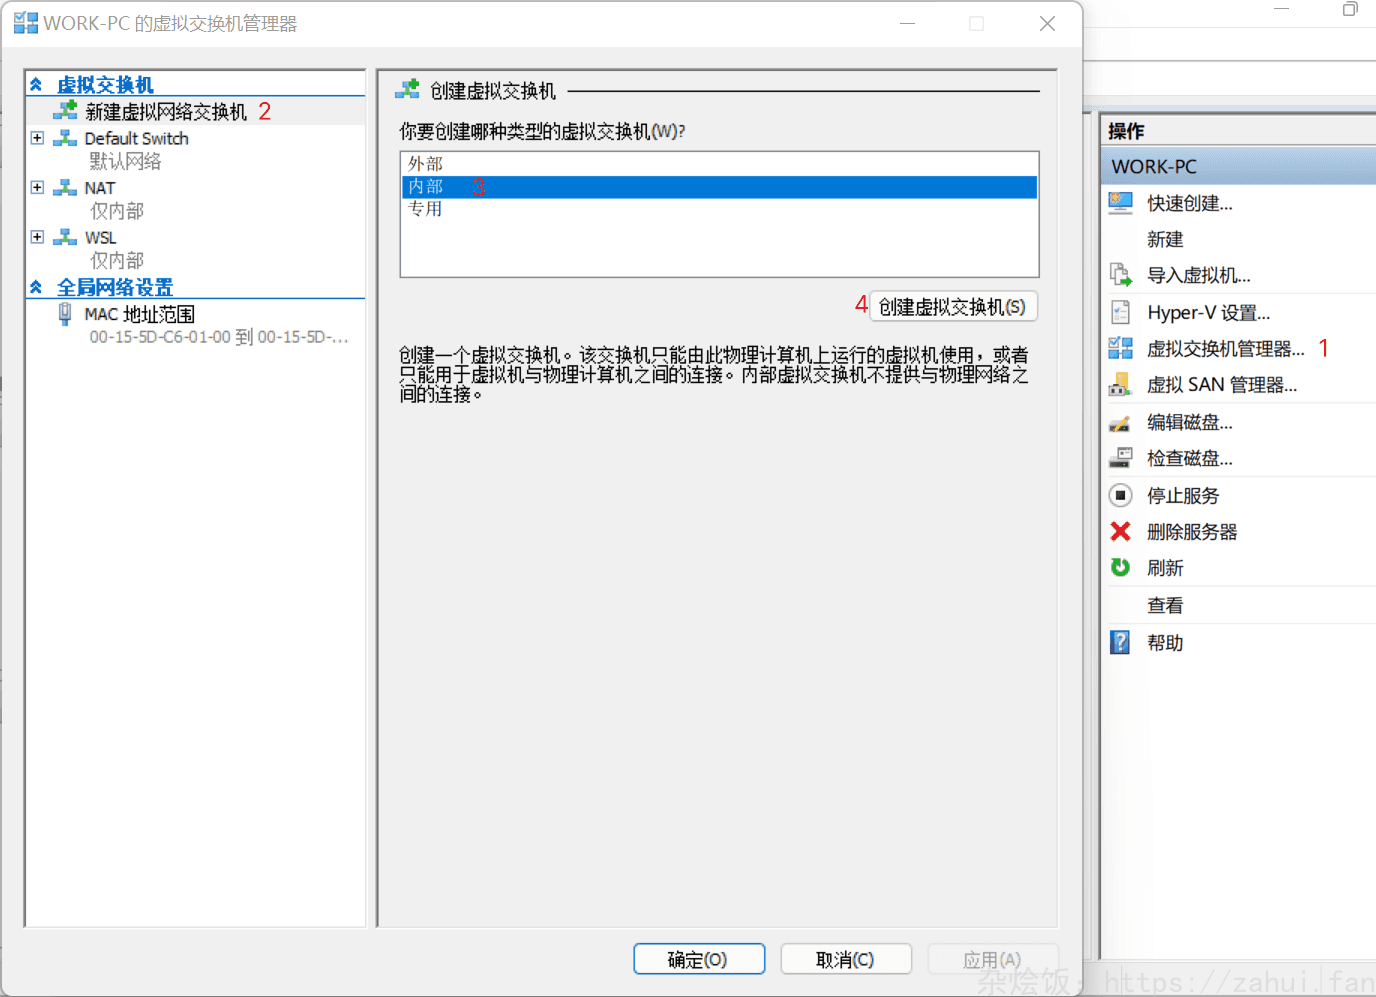
Task: Click the red X 删除服务器 icon
Action: [1120, 532]
